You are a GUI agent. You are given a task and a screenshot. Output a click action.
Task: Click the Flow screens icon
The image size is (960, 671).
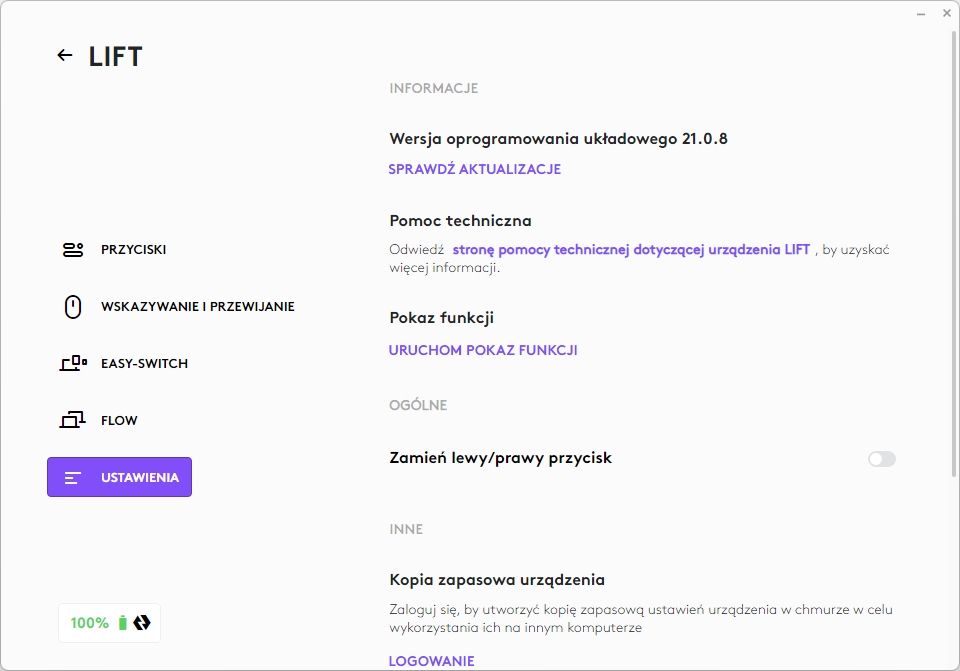pos(72,421)
